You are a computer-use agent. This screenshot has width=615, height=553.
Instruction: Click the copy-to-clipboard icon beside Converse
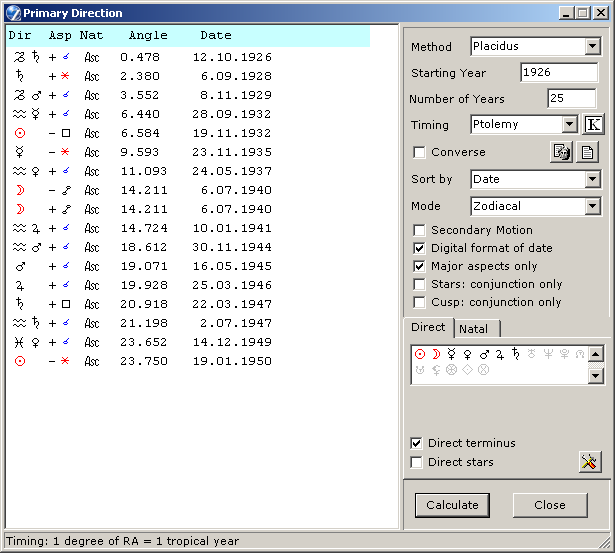coord(561,152)
